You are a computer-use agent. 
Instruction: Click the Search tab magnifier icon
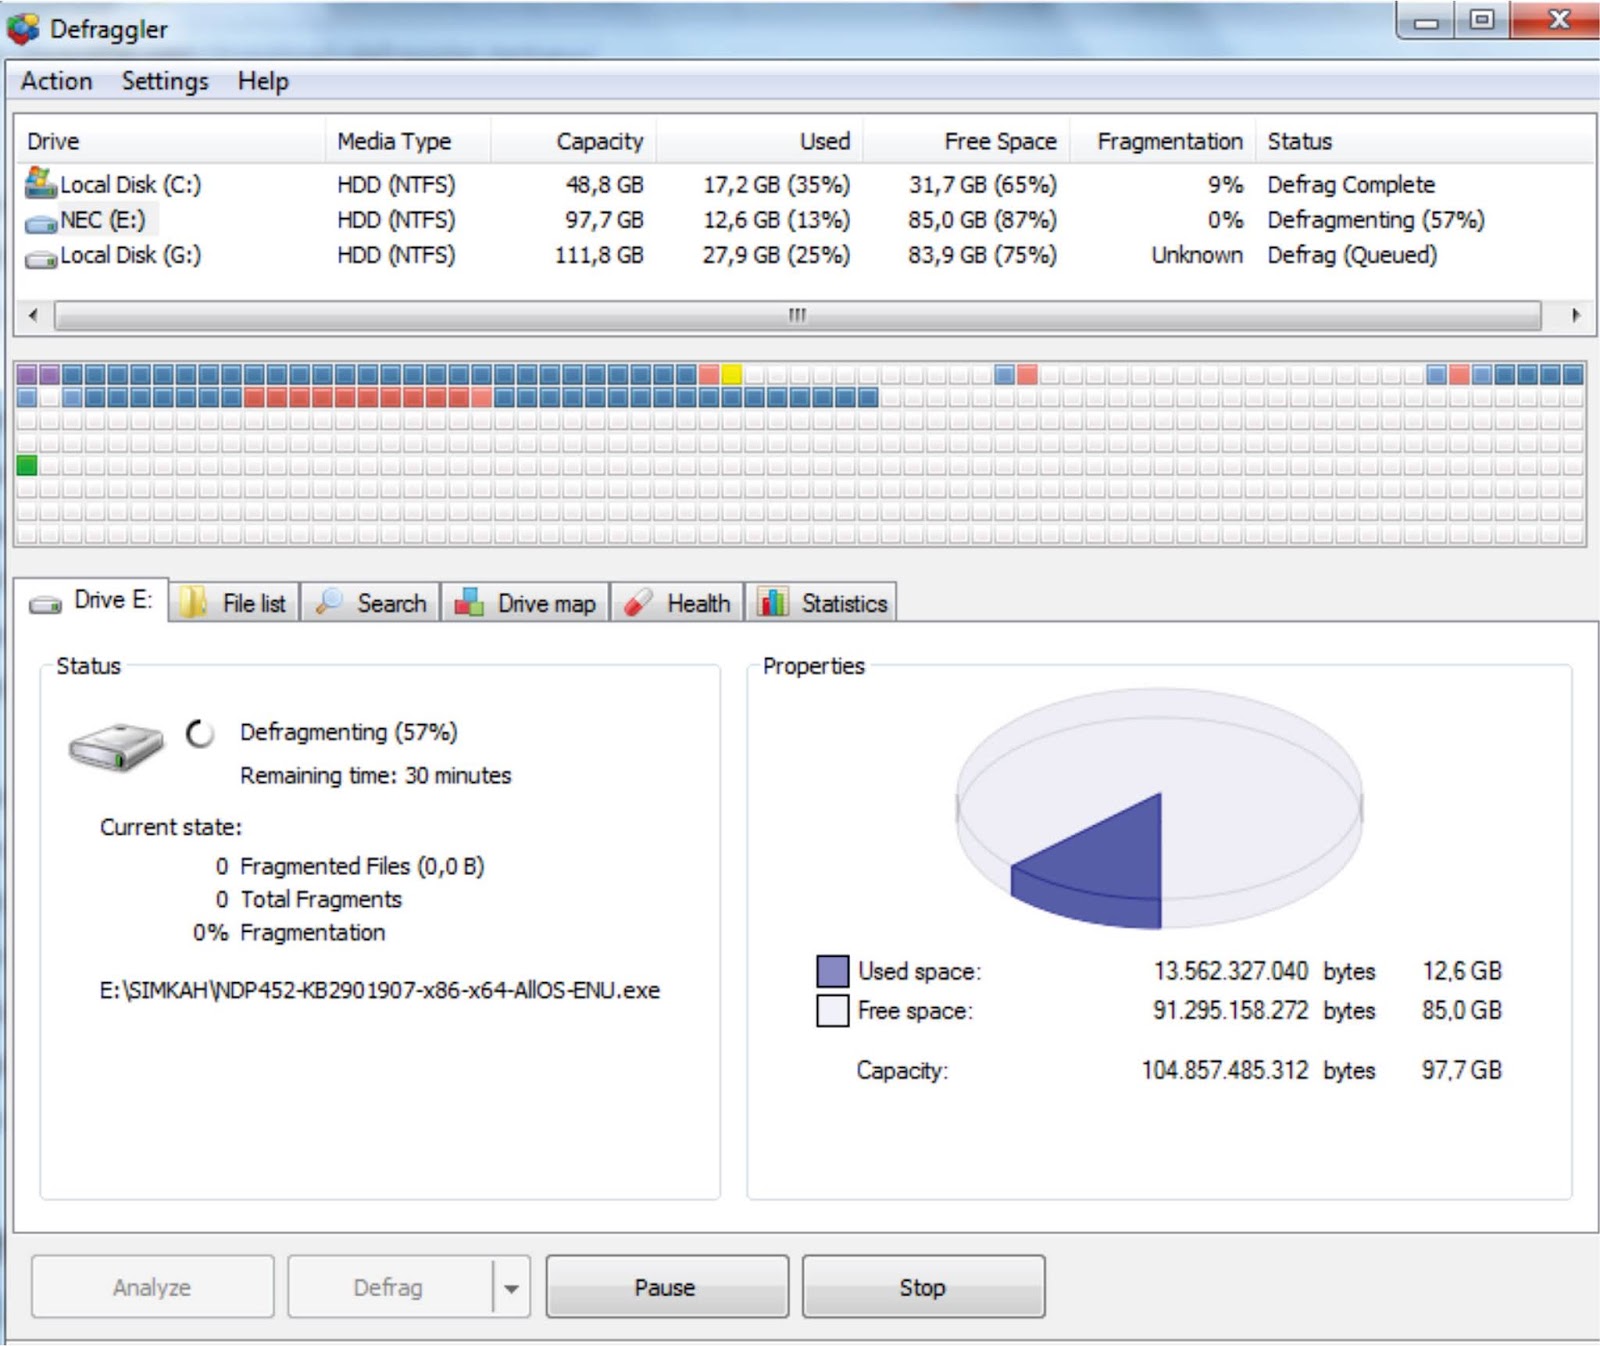[x=328, y=602]
